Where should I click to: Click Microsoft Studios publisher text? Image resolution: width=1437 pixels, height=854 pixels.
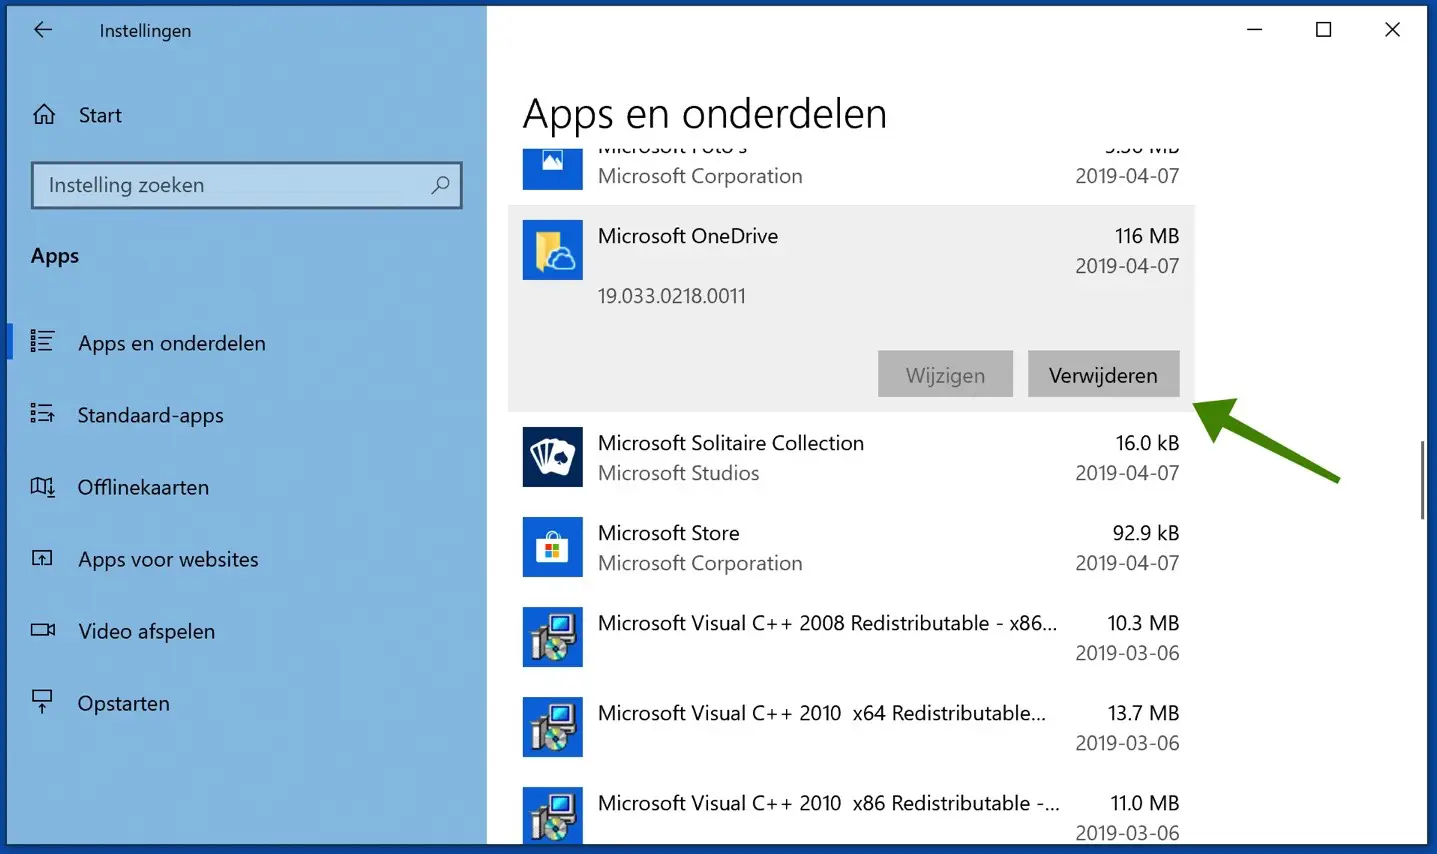678,473
